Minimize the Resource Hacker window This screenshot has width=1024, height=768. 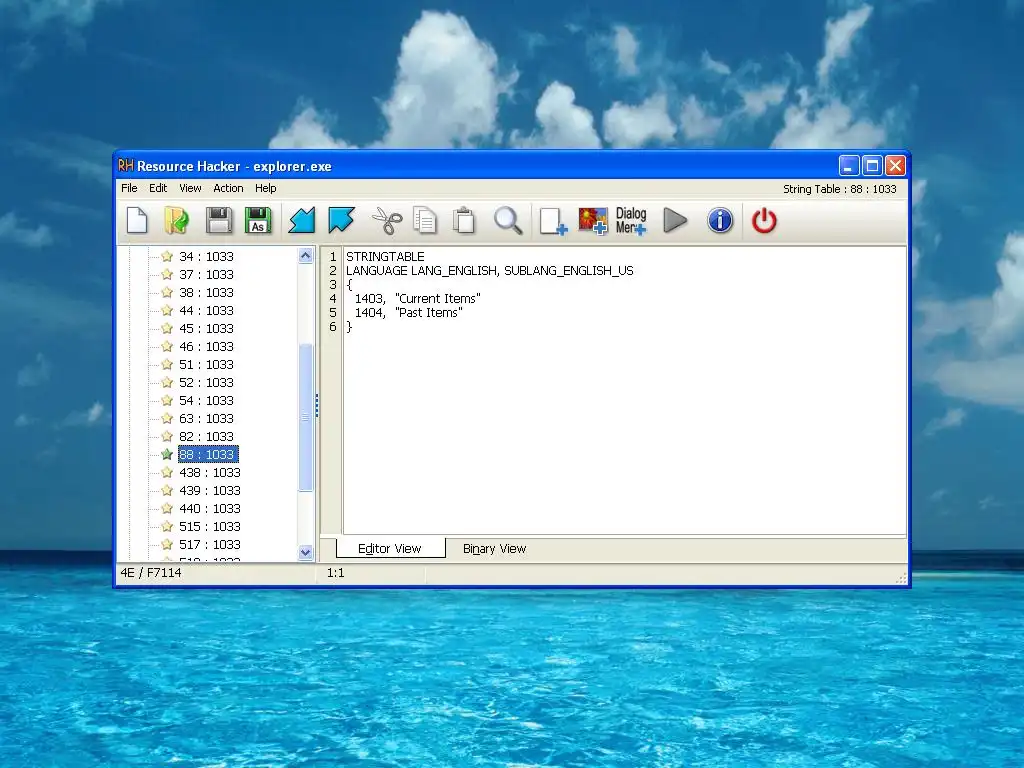click(848, 165)
